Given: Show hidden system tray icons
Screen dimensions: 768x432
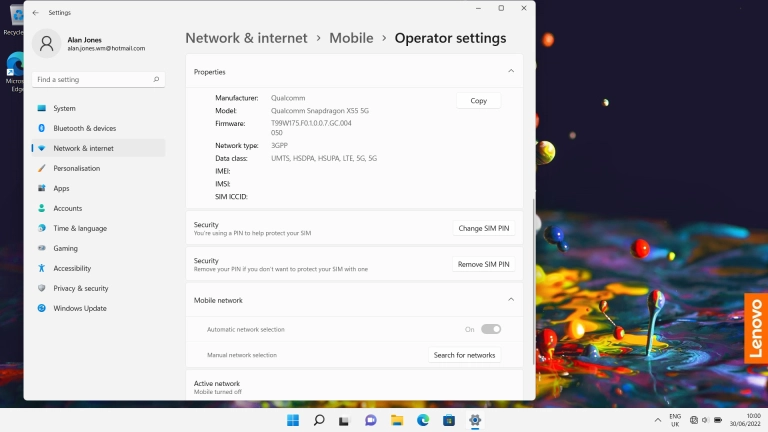Looking at the screenshot, I should coord(657,420).
